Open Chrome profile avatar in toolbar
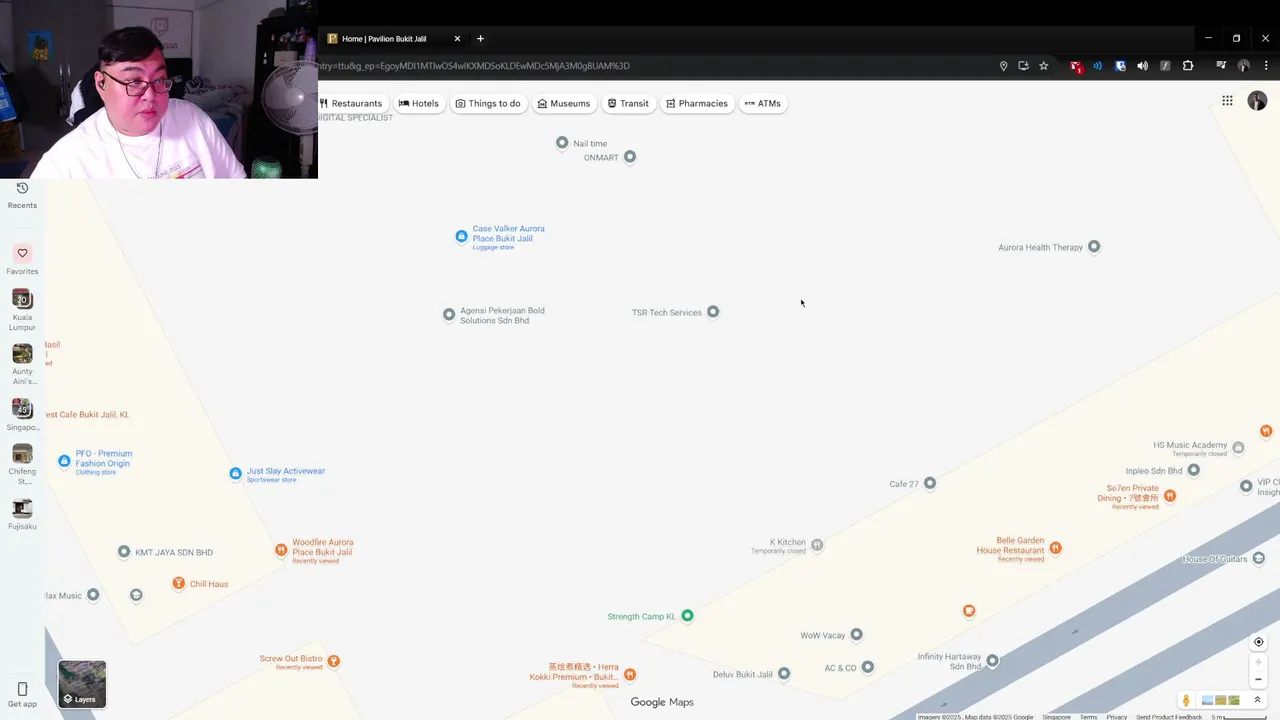Viewport: 1280px width, 720px height. [x=1244, y=66]
